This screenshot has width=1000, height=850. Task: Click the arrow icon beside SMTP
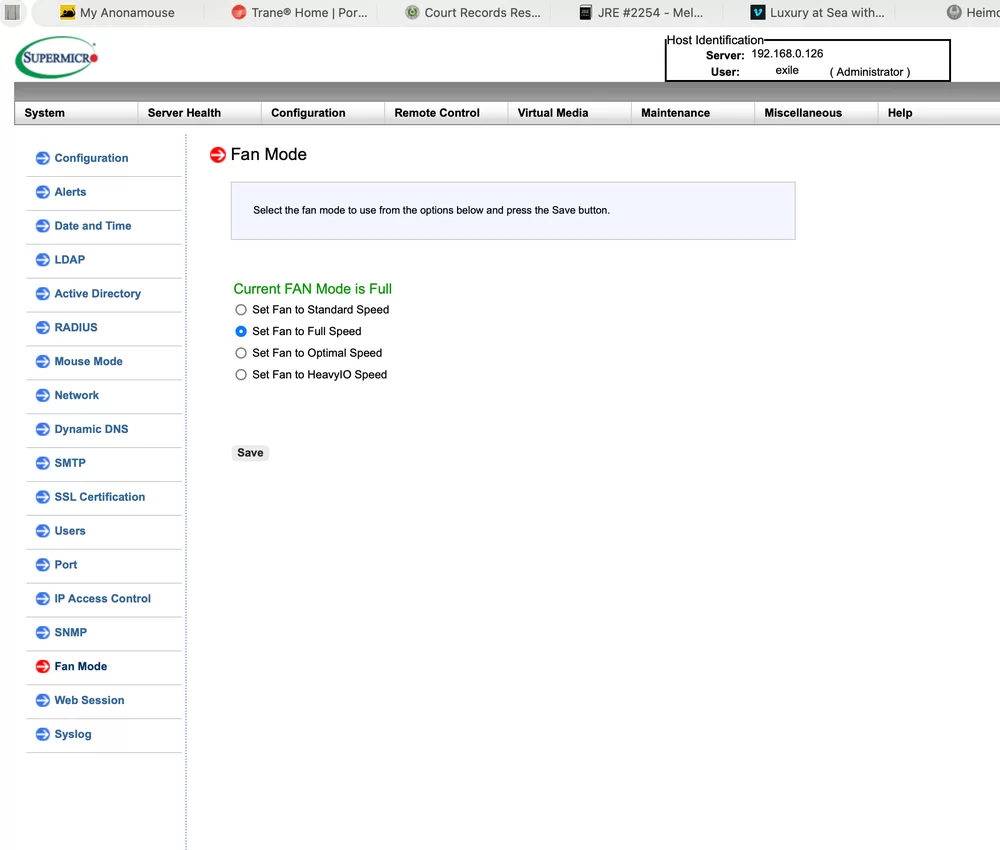point(43,463)
